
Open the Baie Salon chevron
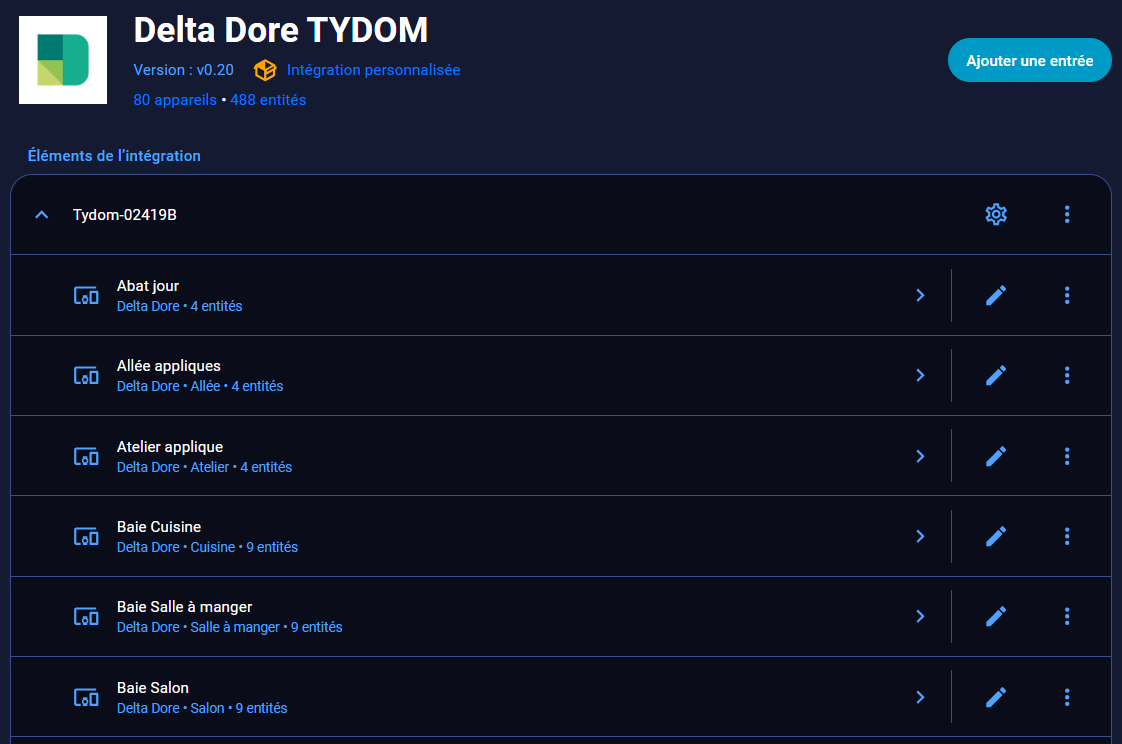click(920, 698)
